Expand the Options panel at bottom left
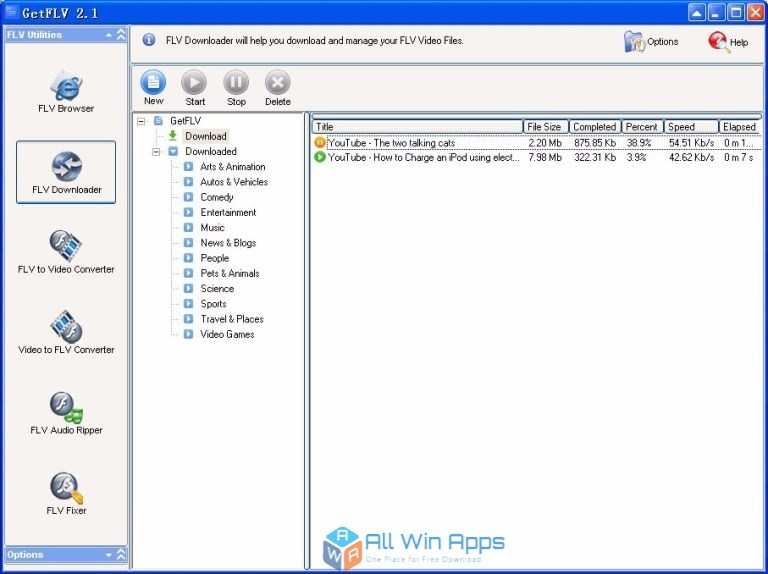Viewport: 768px width, 574px height. point(121,554)
